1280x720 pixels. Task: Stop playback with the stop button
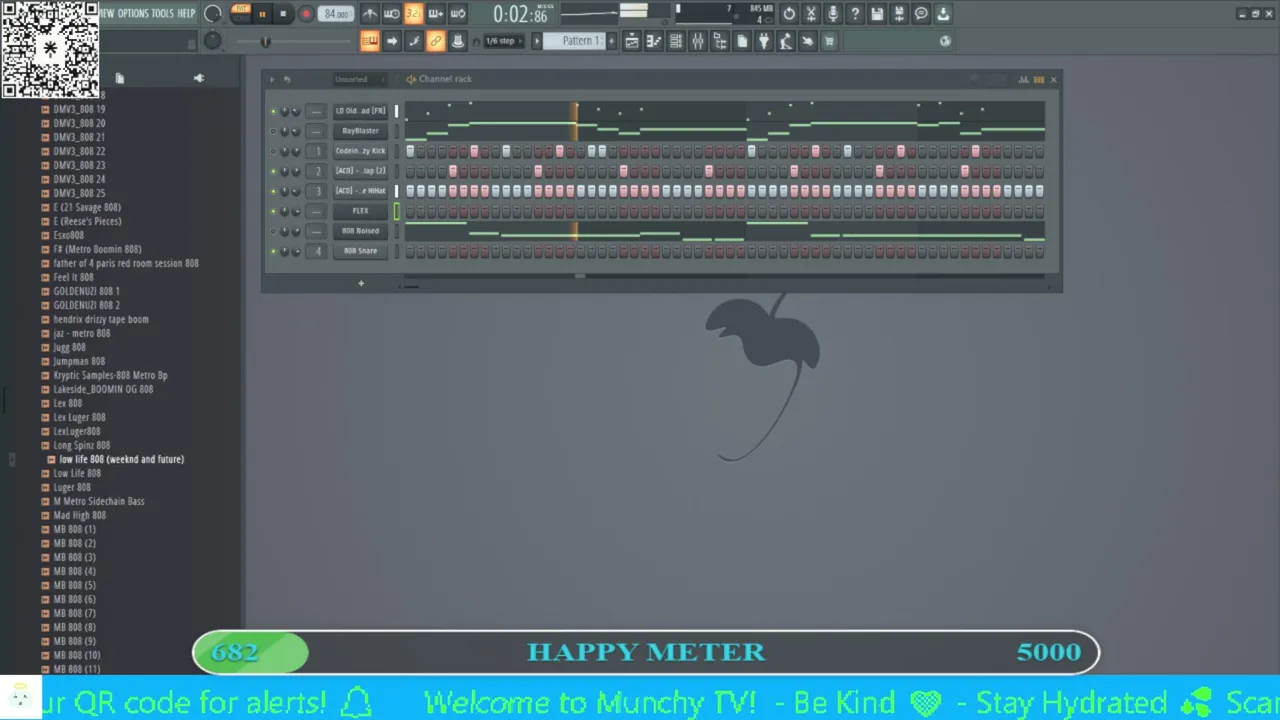pos(283,14)
